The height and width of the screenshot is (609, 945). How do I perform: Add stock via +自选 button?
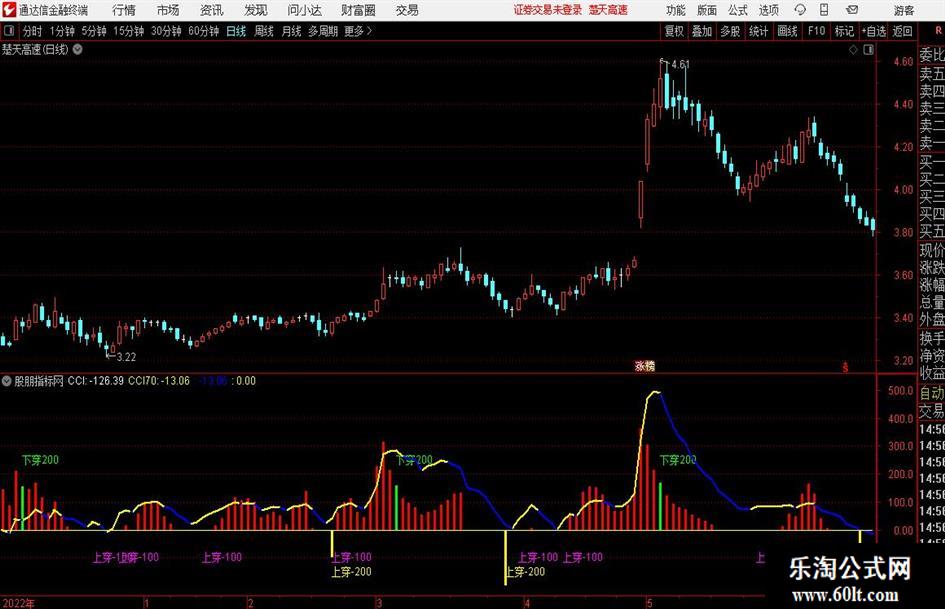coord(874,31)
